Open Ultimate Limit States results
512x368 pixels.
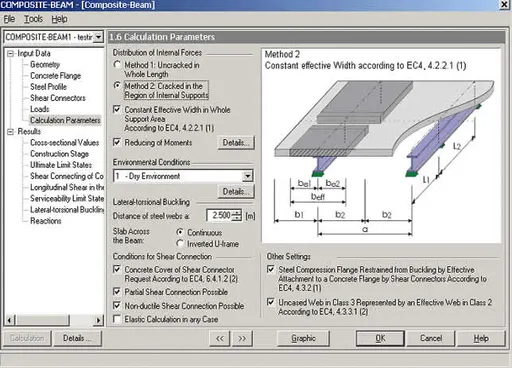pyautogui.click(x=61, y=165)
